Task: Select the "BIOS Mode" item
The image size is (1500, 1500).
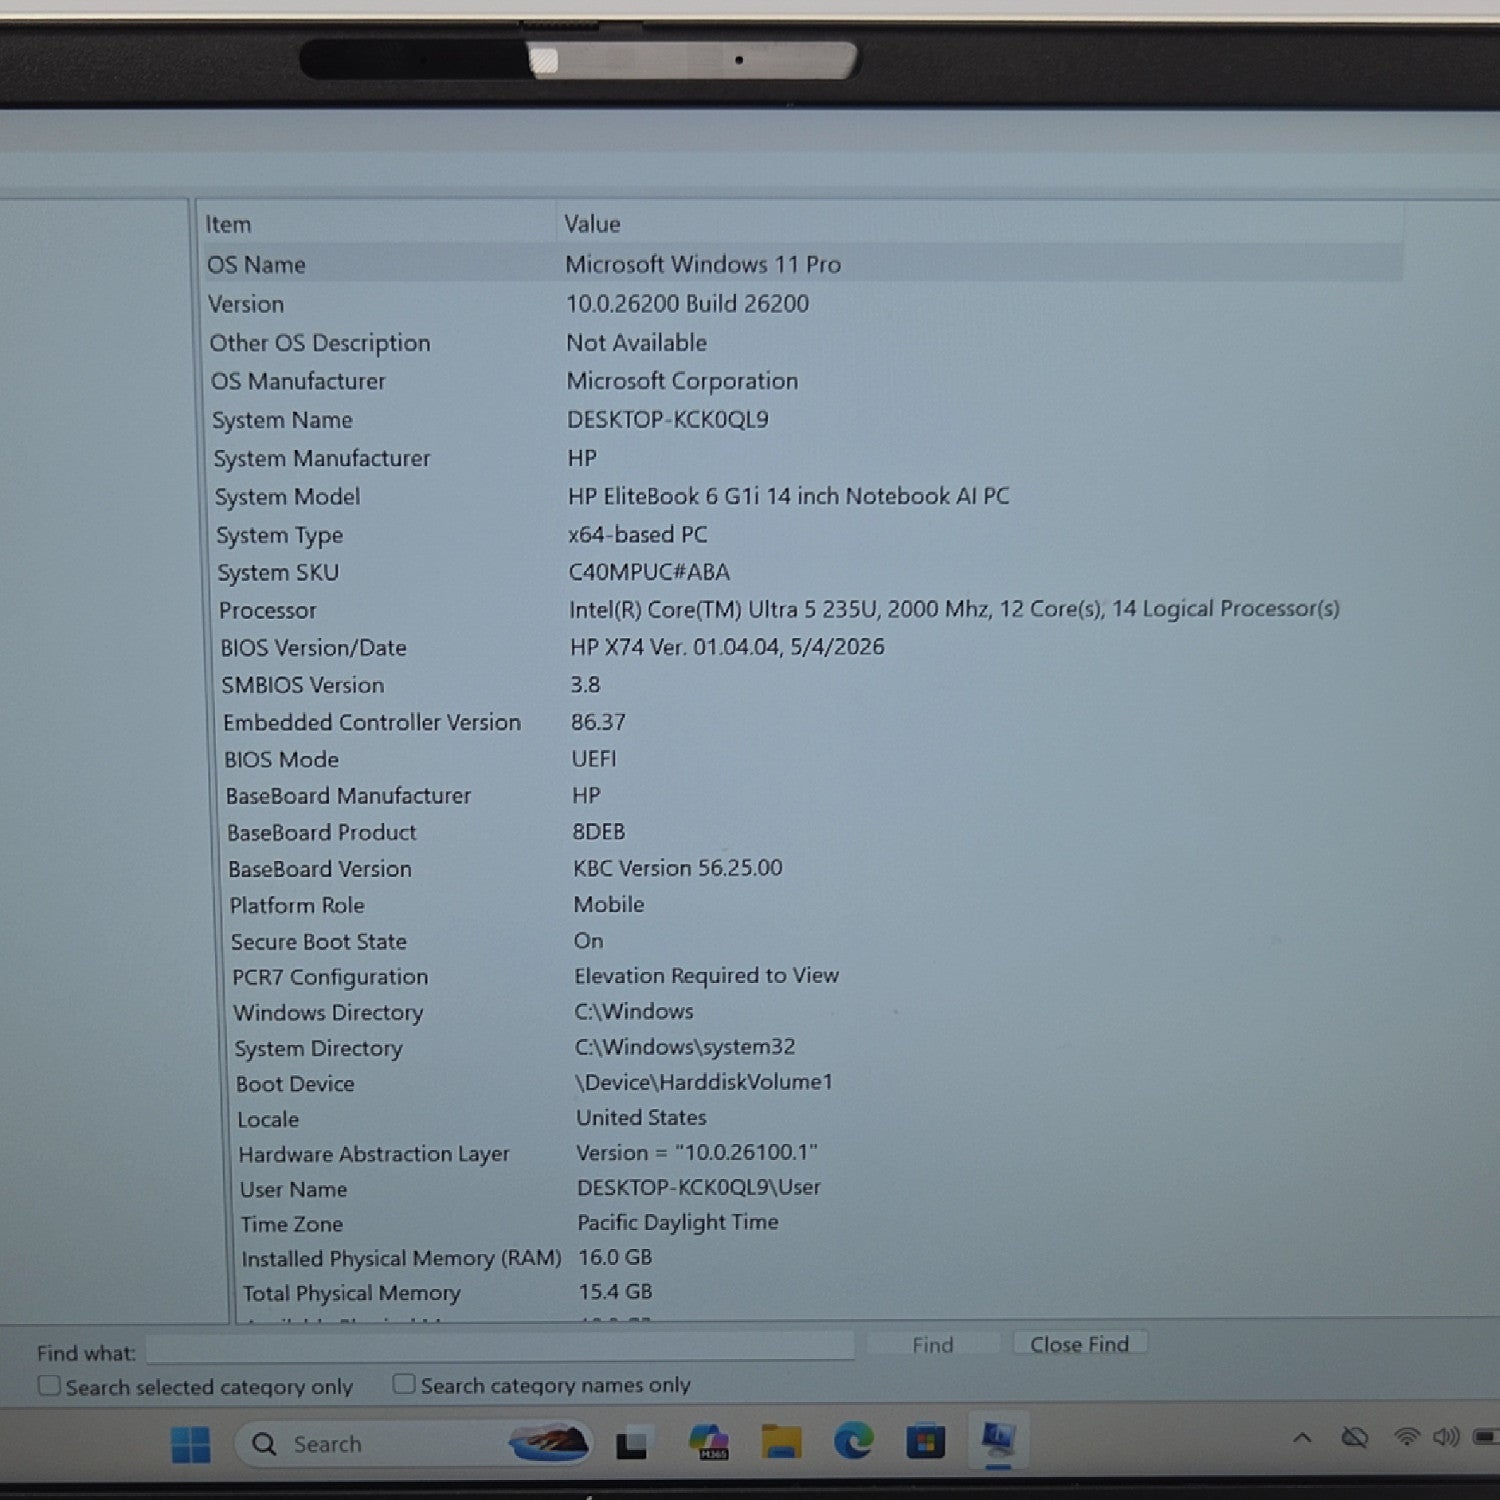Action: 281,759
